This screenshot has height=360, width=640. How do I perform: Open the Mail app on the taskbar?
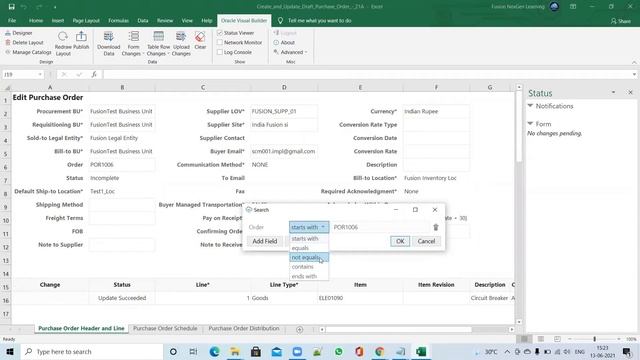coord(277,351)
